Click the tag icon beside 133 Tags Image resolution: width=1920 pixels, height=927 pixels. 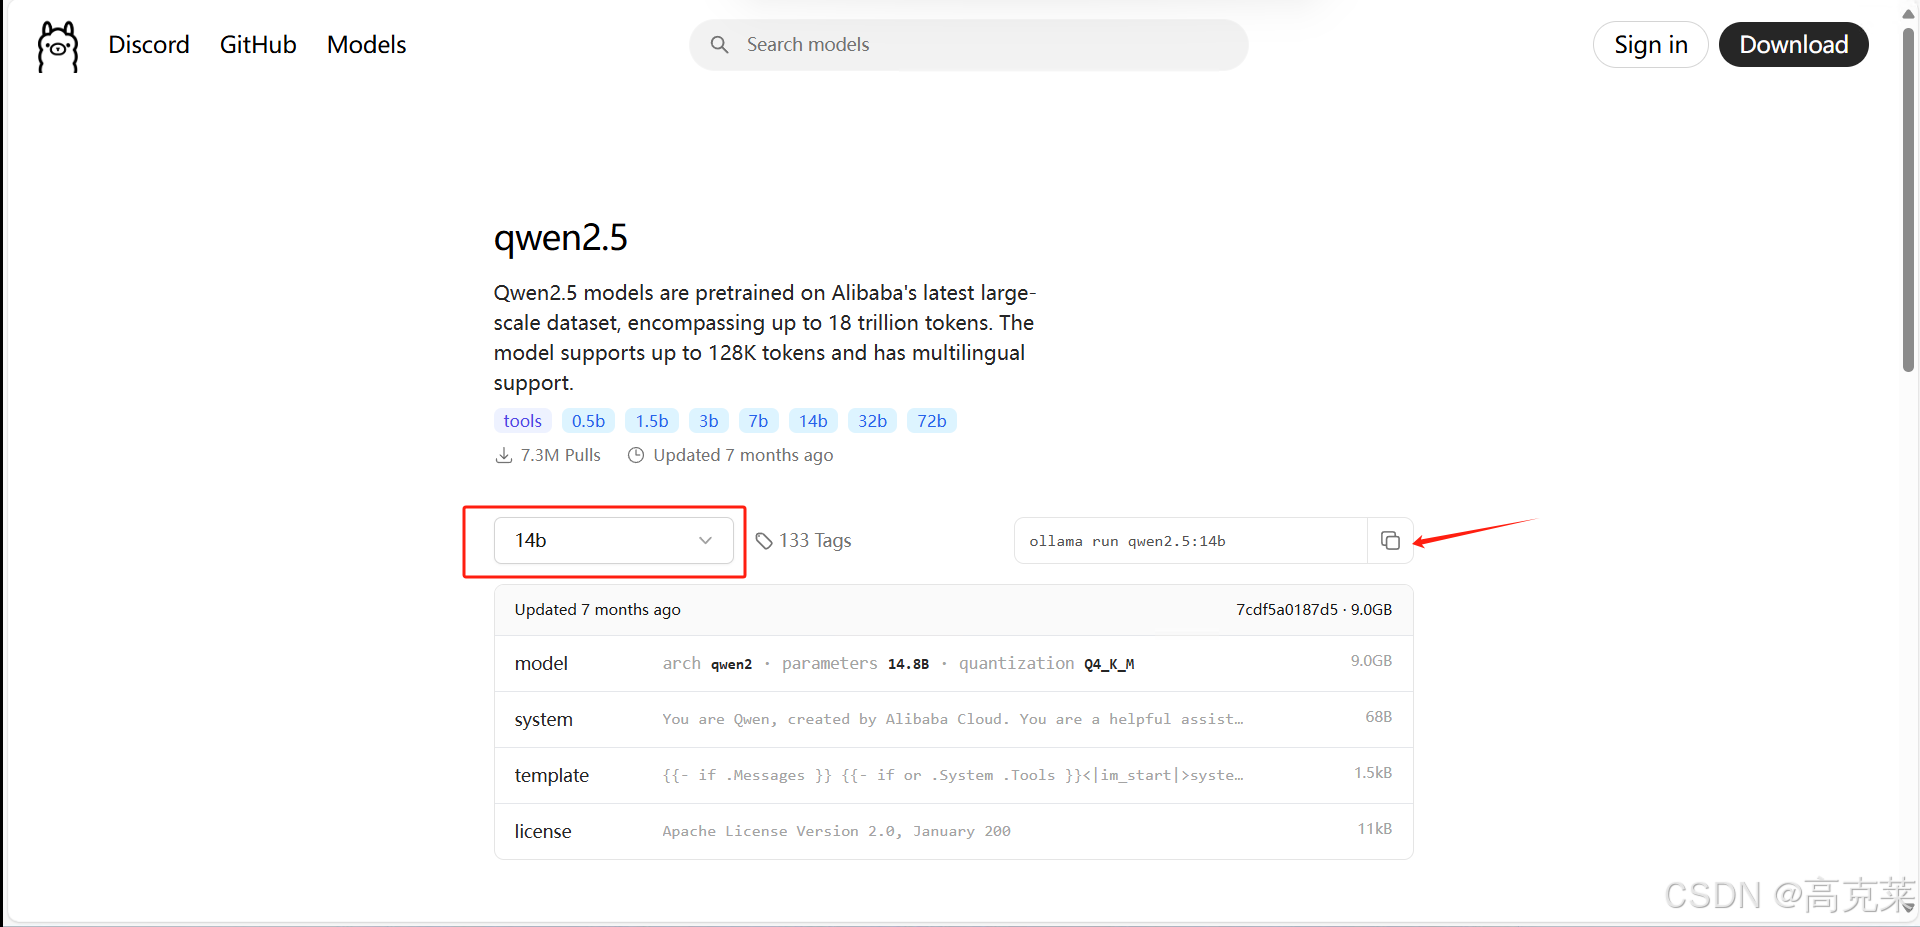[x=764, y=541]
